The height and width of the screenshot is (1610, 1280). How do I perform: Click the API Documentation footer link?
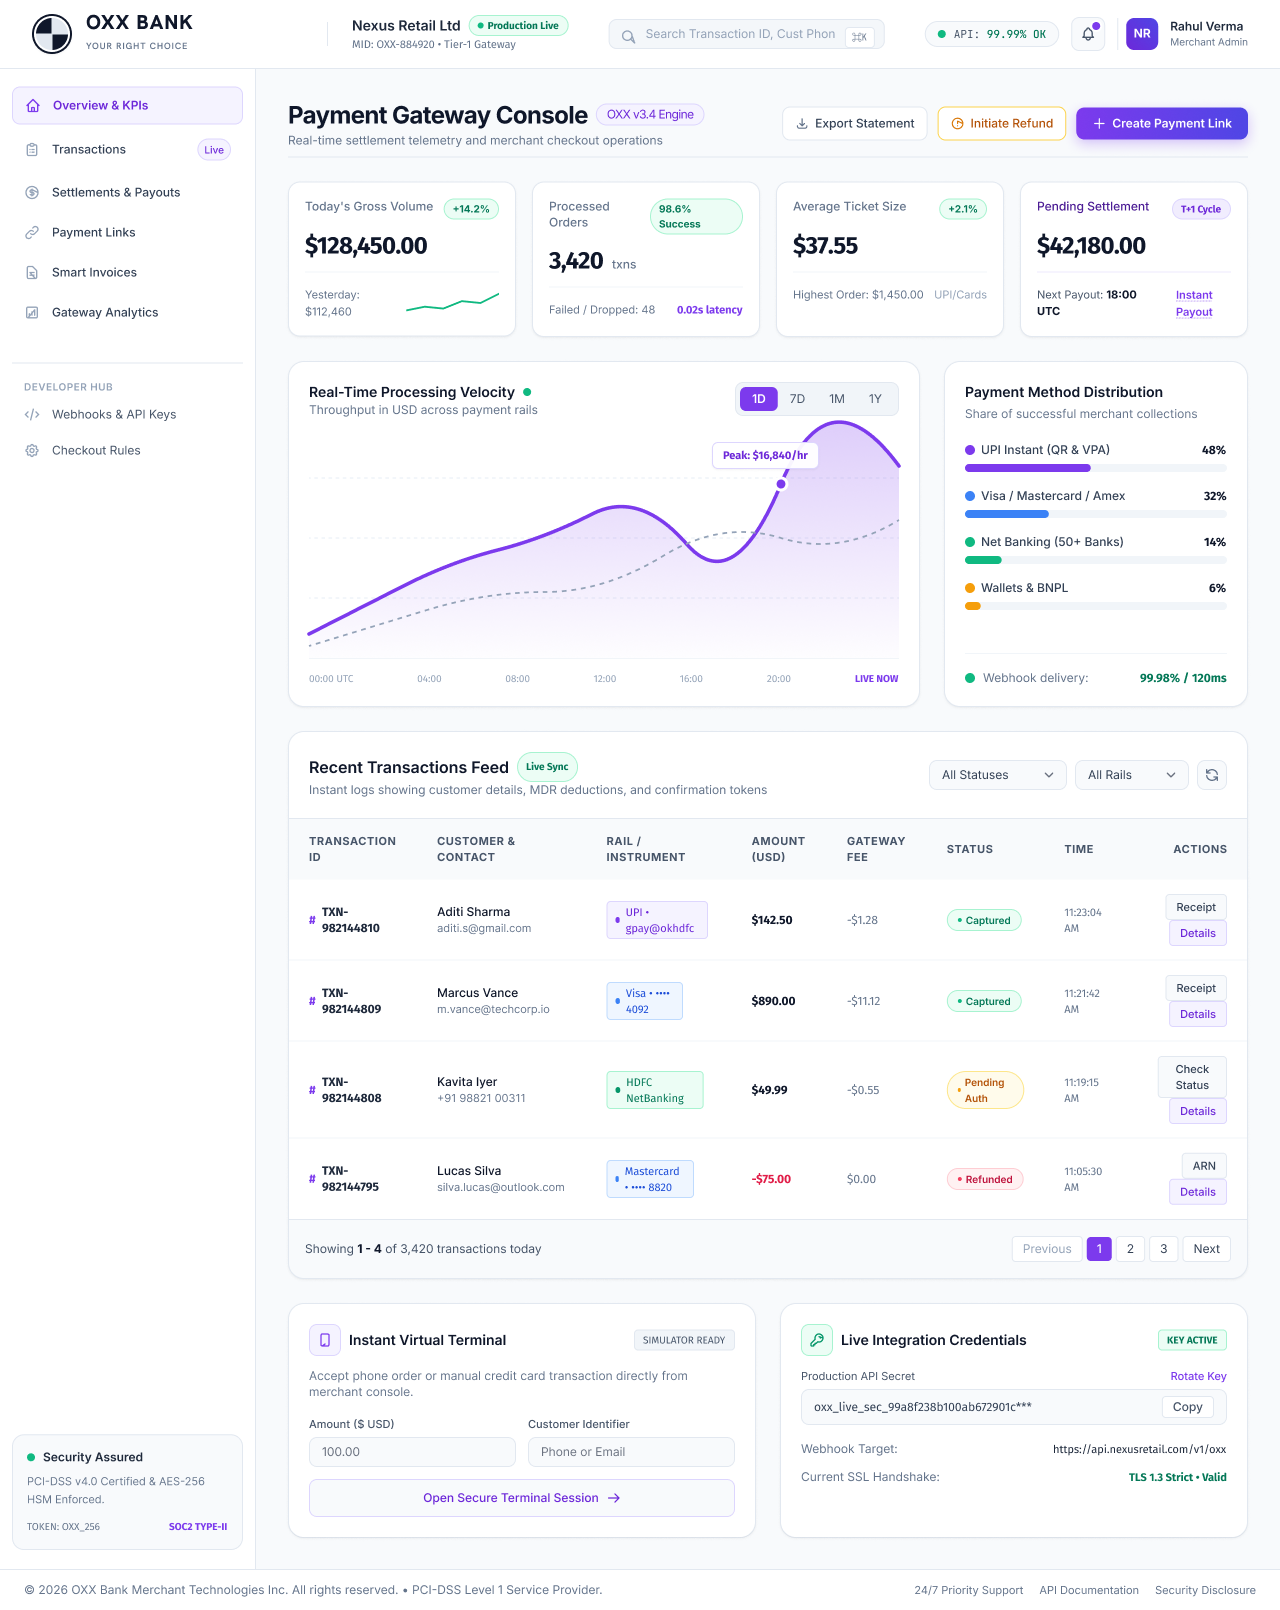1089,1590
